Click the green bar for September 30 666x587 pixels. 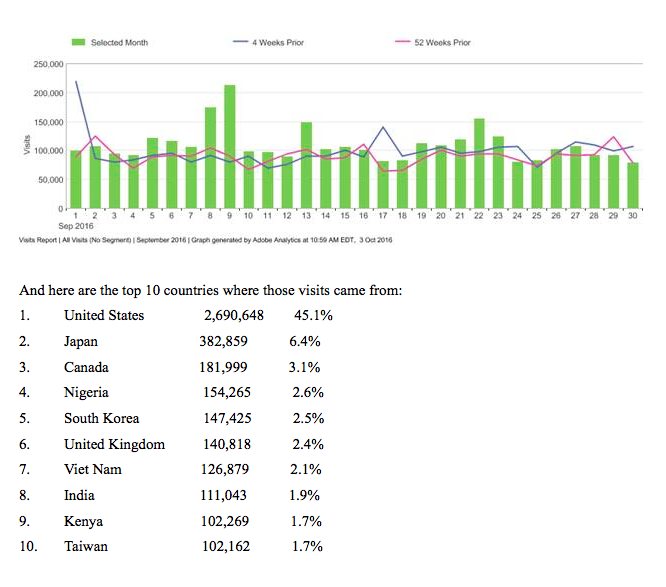[632, 186]
